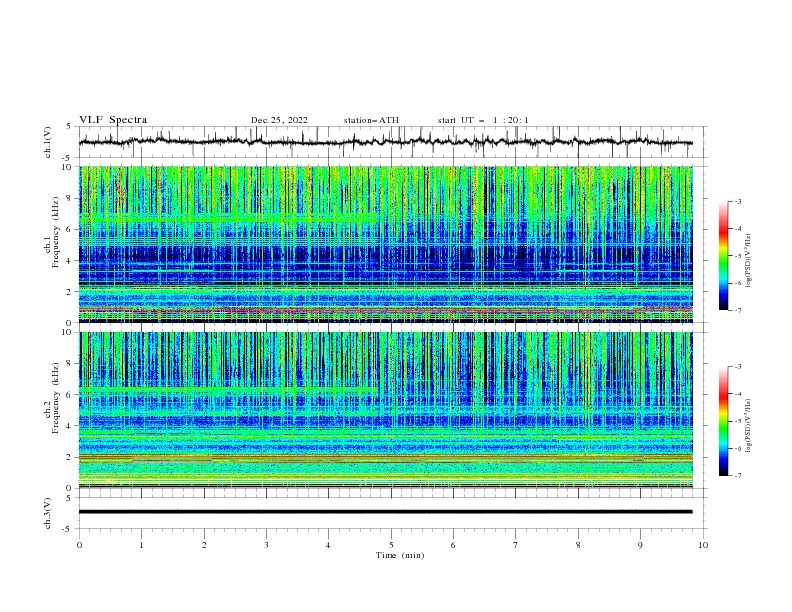Click time axis tick label '6'
Viewport: 792px width, 612px height.
pos(453,545)
